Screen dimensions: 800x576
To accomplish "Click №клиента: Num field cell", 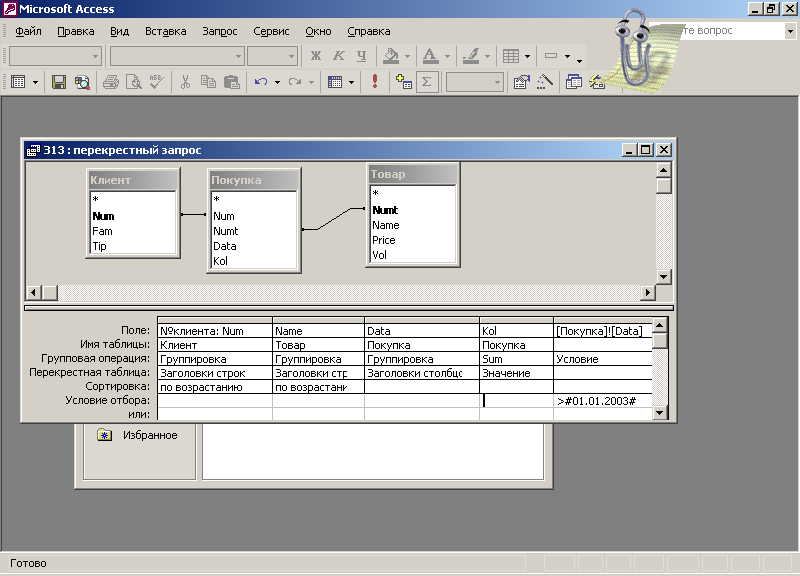I will tap(215, 331).
